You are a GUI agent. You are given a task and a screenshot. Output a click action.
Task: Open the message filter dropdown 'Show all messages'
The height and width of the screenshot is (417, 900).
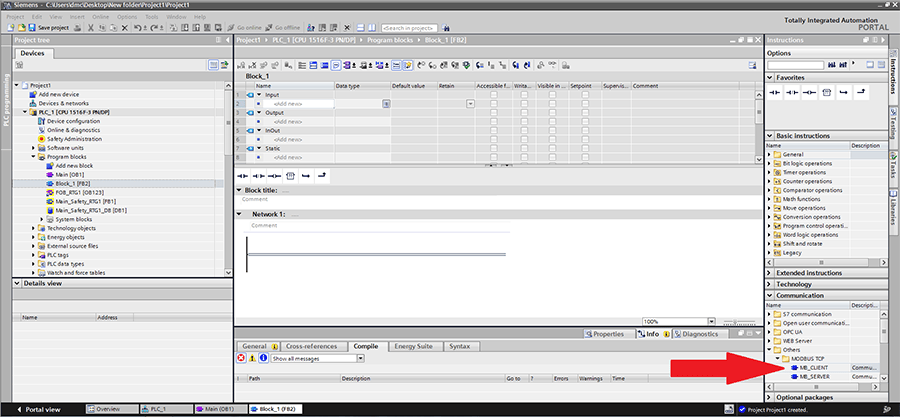360,358
